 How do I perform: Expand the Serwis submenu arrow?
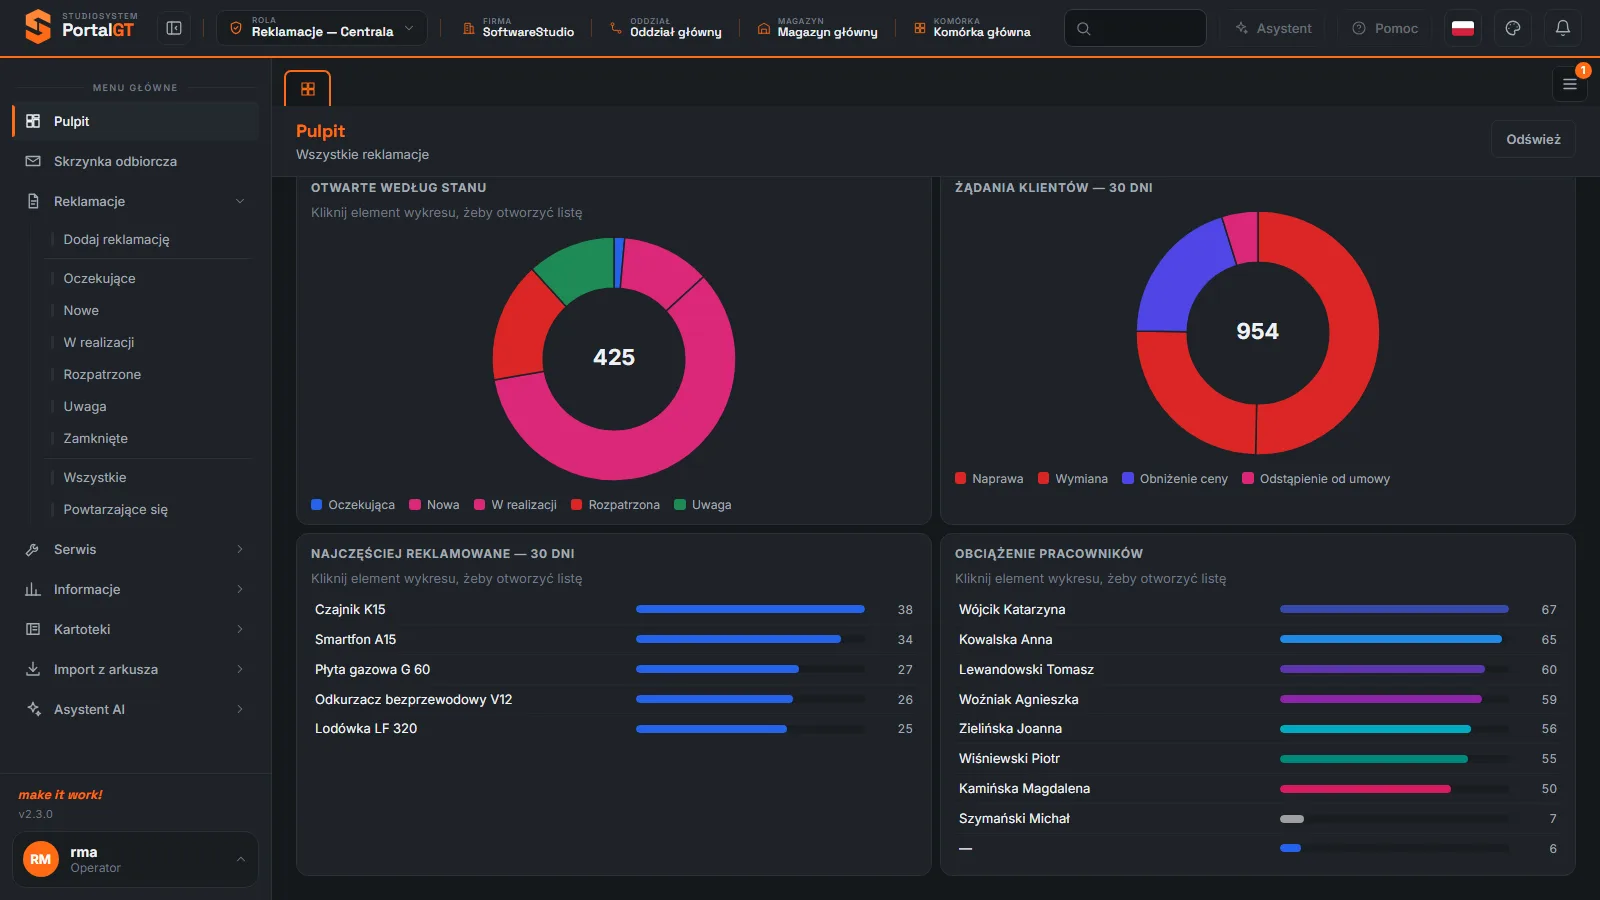pos(240,549)
